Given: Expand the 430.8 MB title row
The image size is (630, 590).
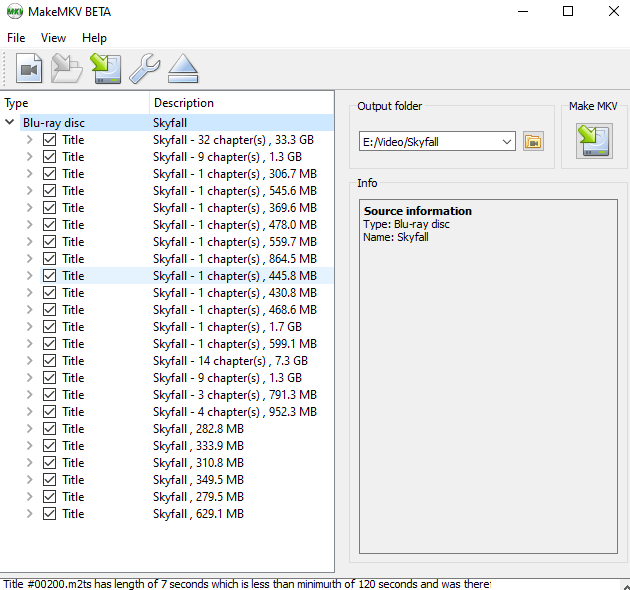Looking at the screenshot, I should (29, 293).
